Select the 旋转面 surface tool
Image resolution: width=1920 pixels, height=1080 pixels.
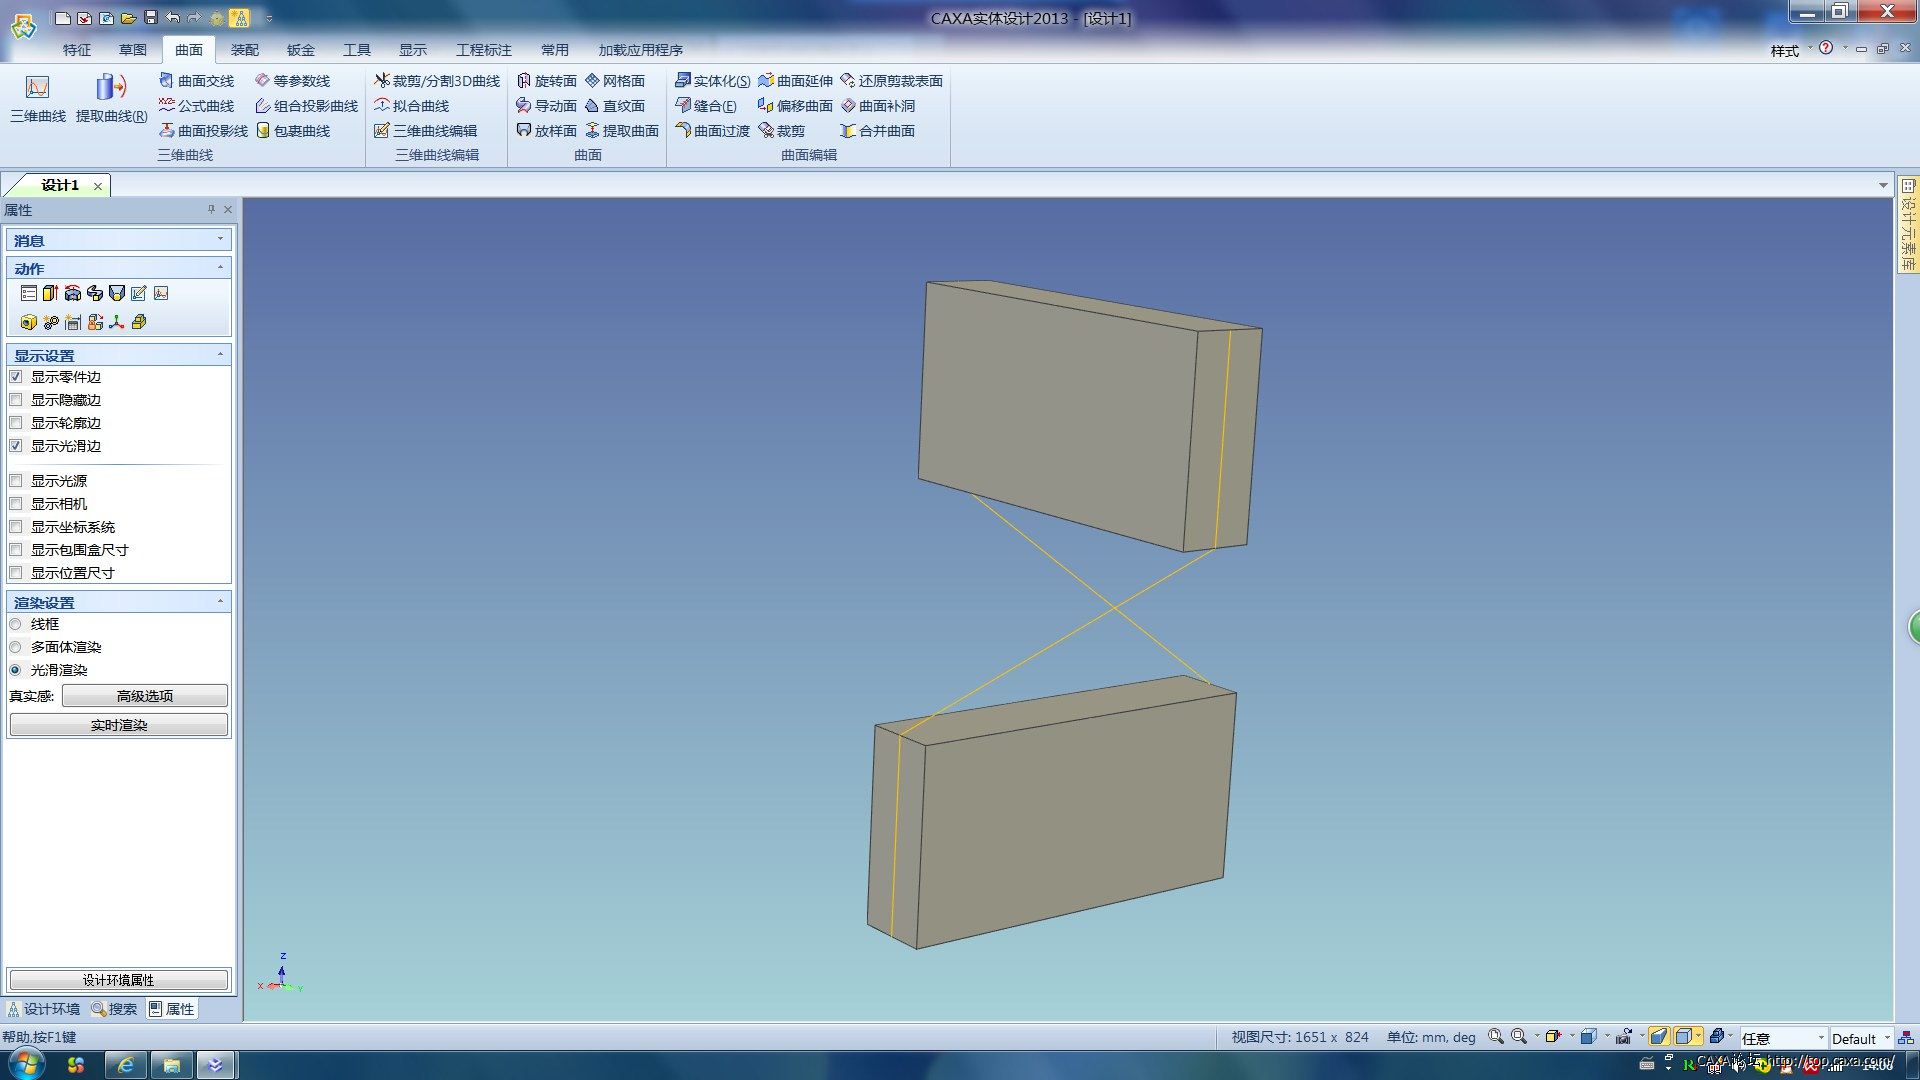(x=546, y=81)
